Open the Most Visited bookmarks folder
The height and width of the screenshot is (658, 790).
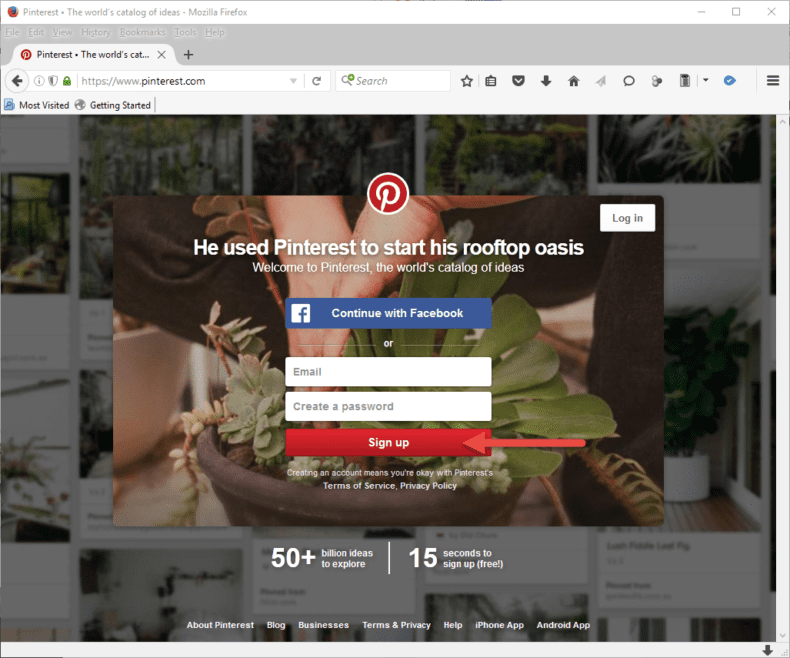pos(36,105)
